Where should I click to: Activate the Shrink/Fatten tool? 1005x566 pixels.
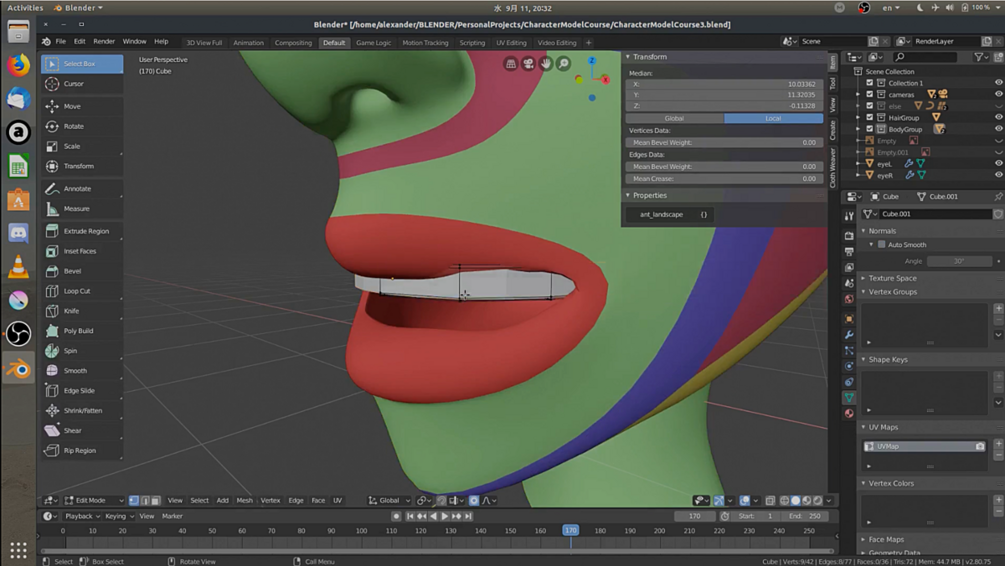82,410
